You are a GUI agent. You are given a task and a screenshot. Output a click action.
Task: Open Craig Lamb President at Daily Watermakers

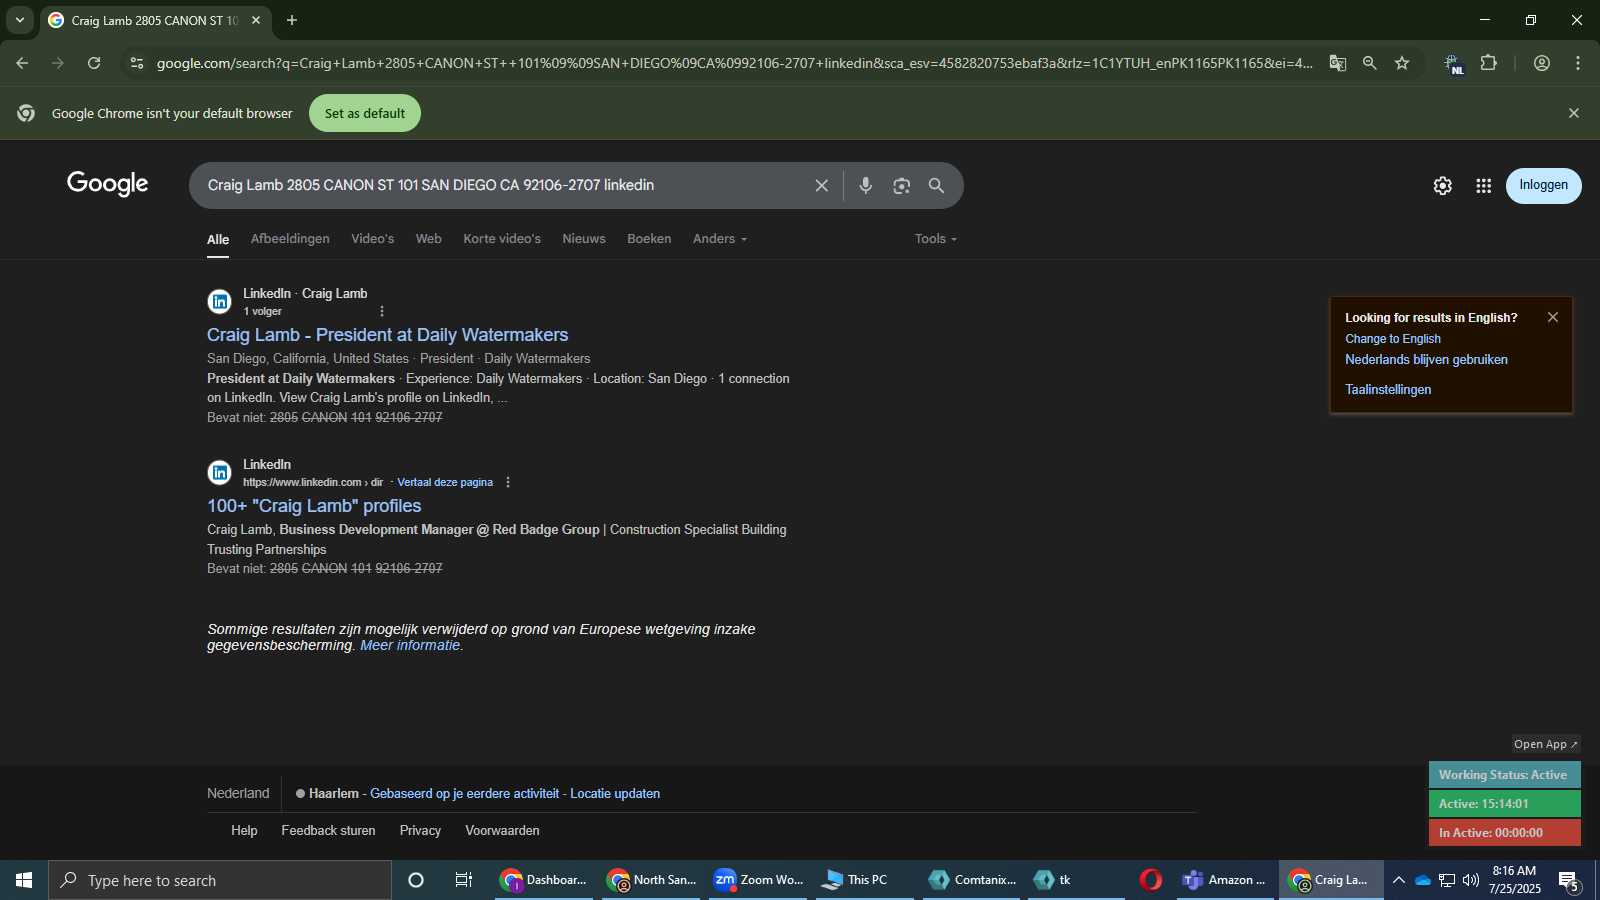[x=387, y=335]
